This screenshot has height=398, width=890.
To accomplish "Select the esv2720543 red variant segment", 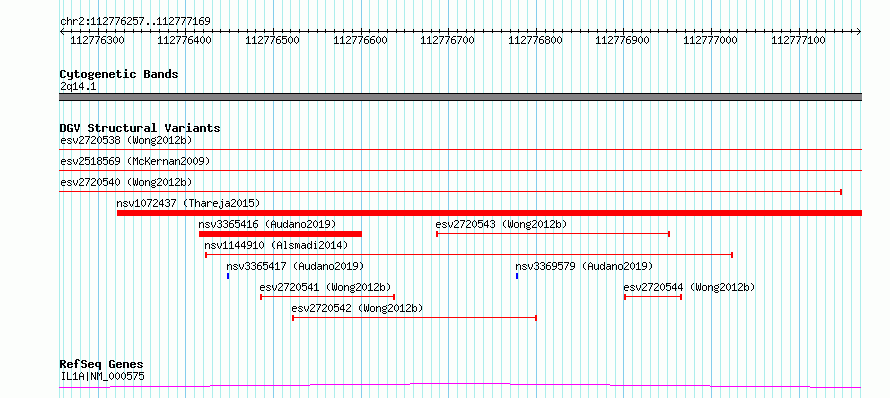I will click(553, 234).
